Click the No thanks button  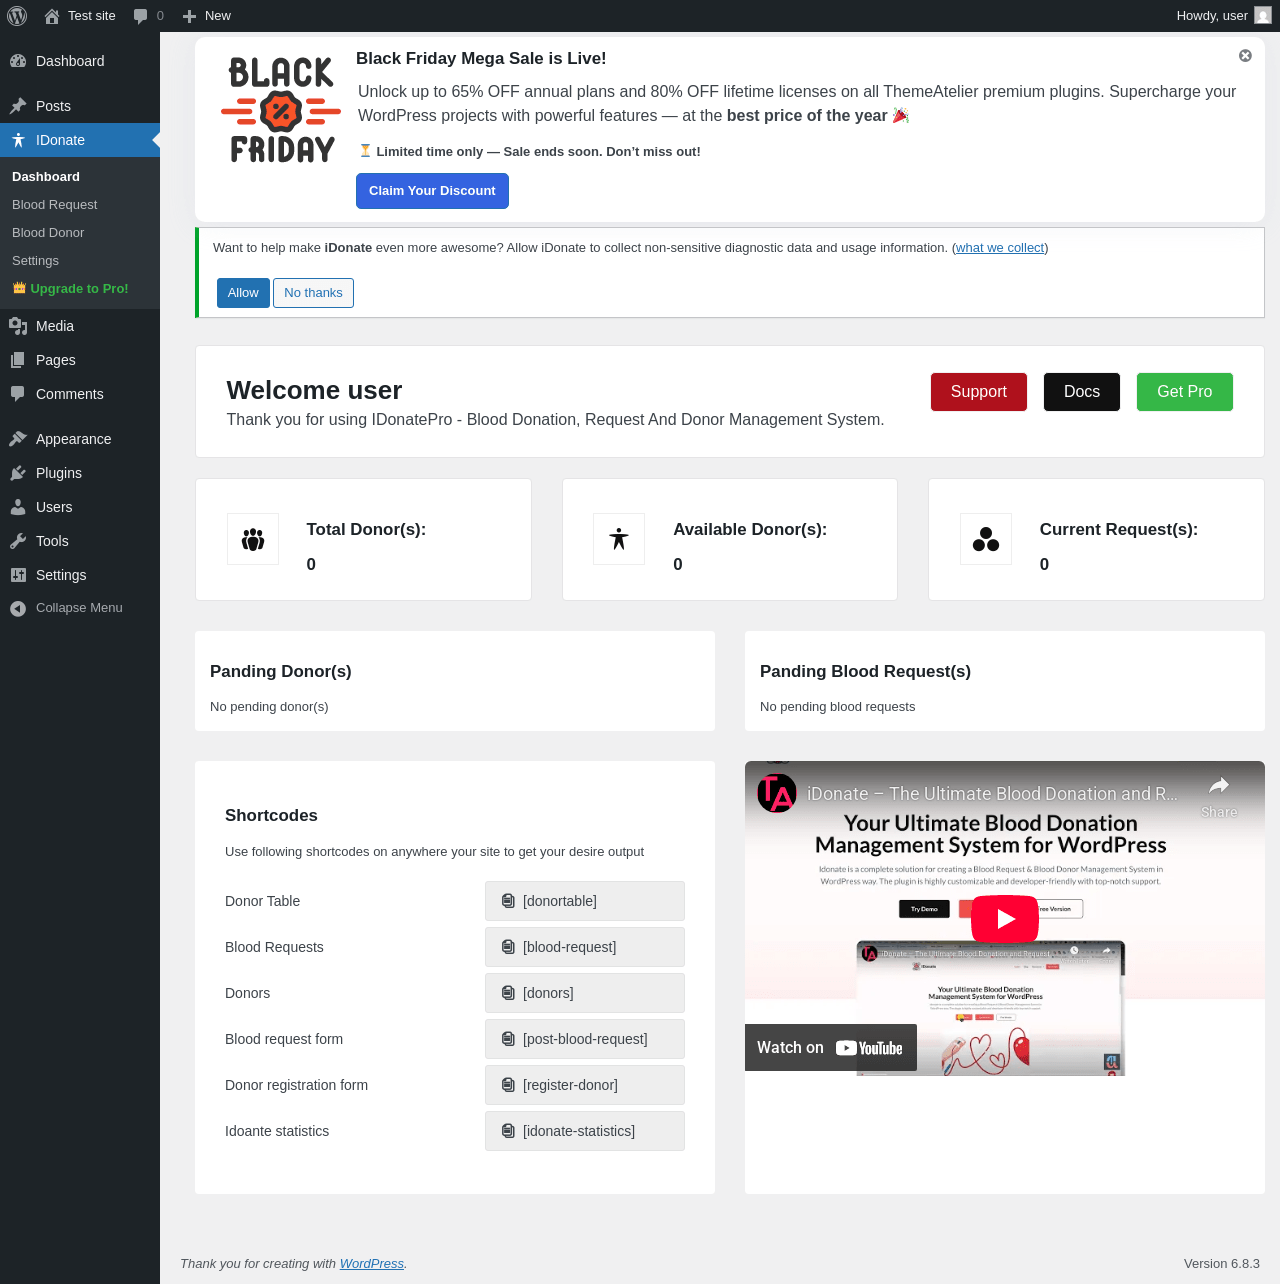coord(313,293)
